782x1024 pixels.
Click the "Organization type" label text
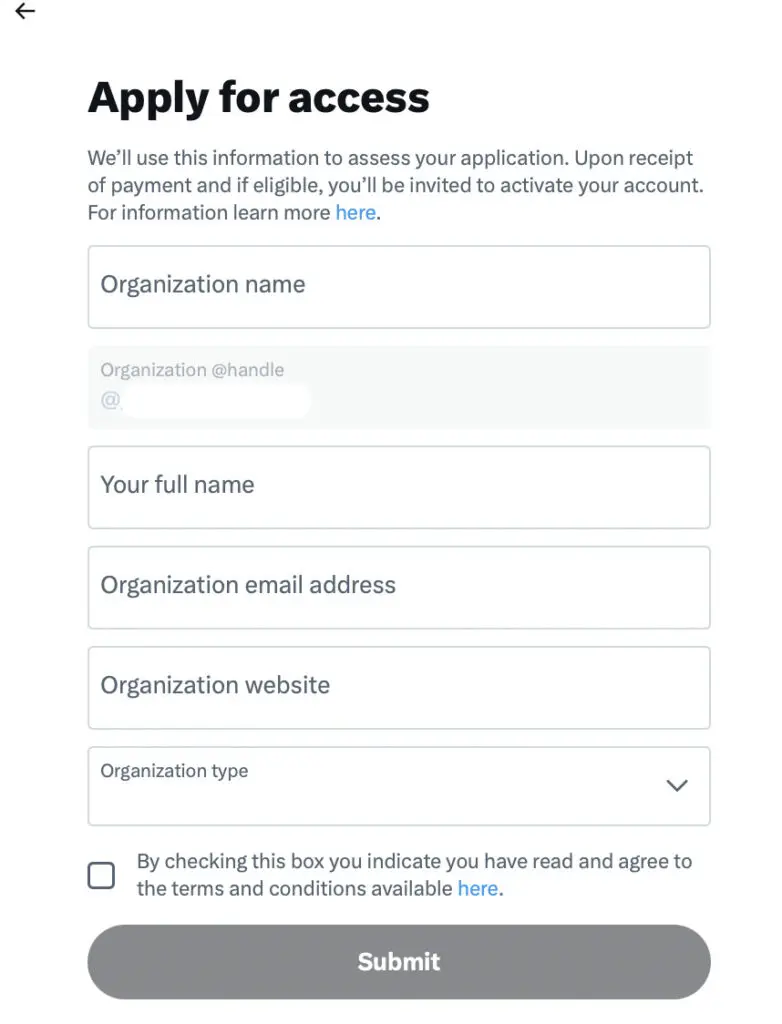coord(174,771)
